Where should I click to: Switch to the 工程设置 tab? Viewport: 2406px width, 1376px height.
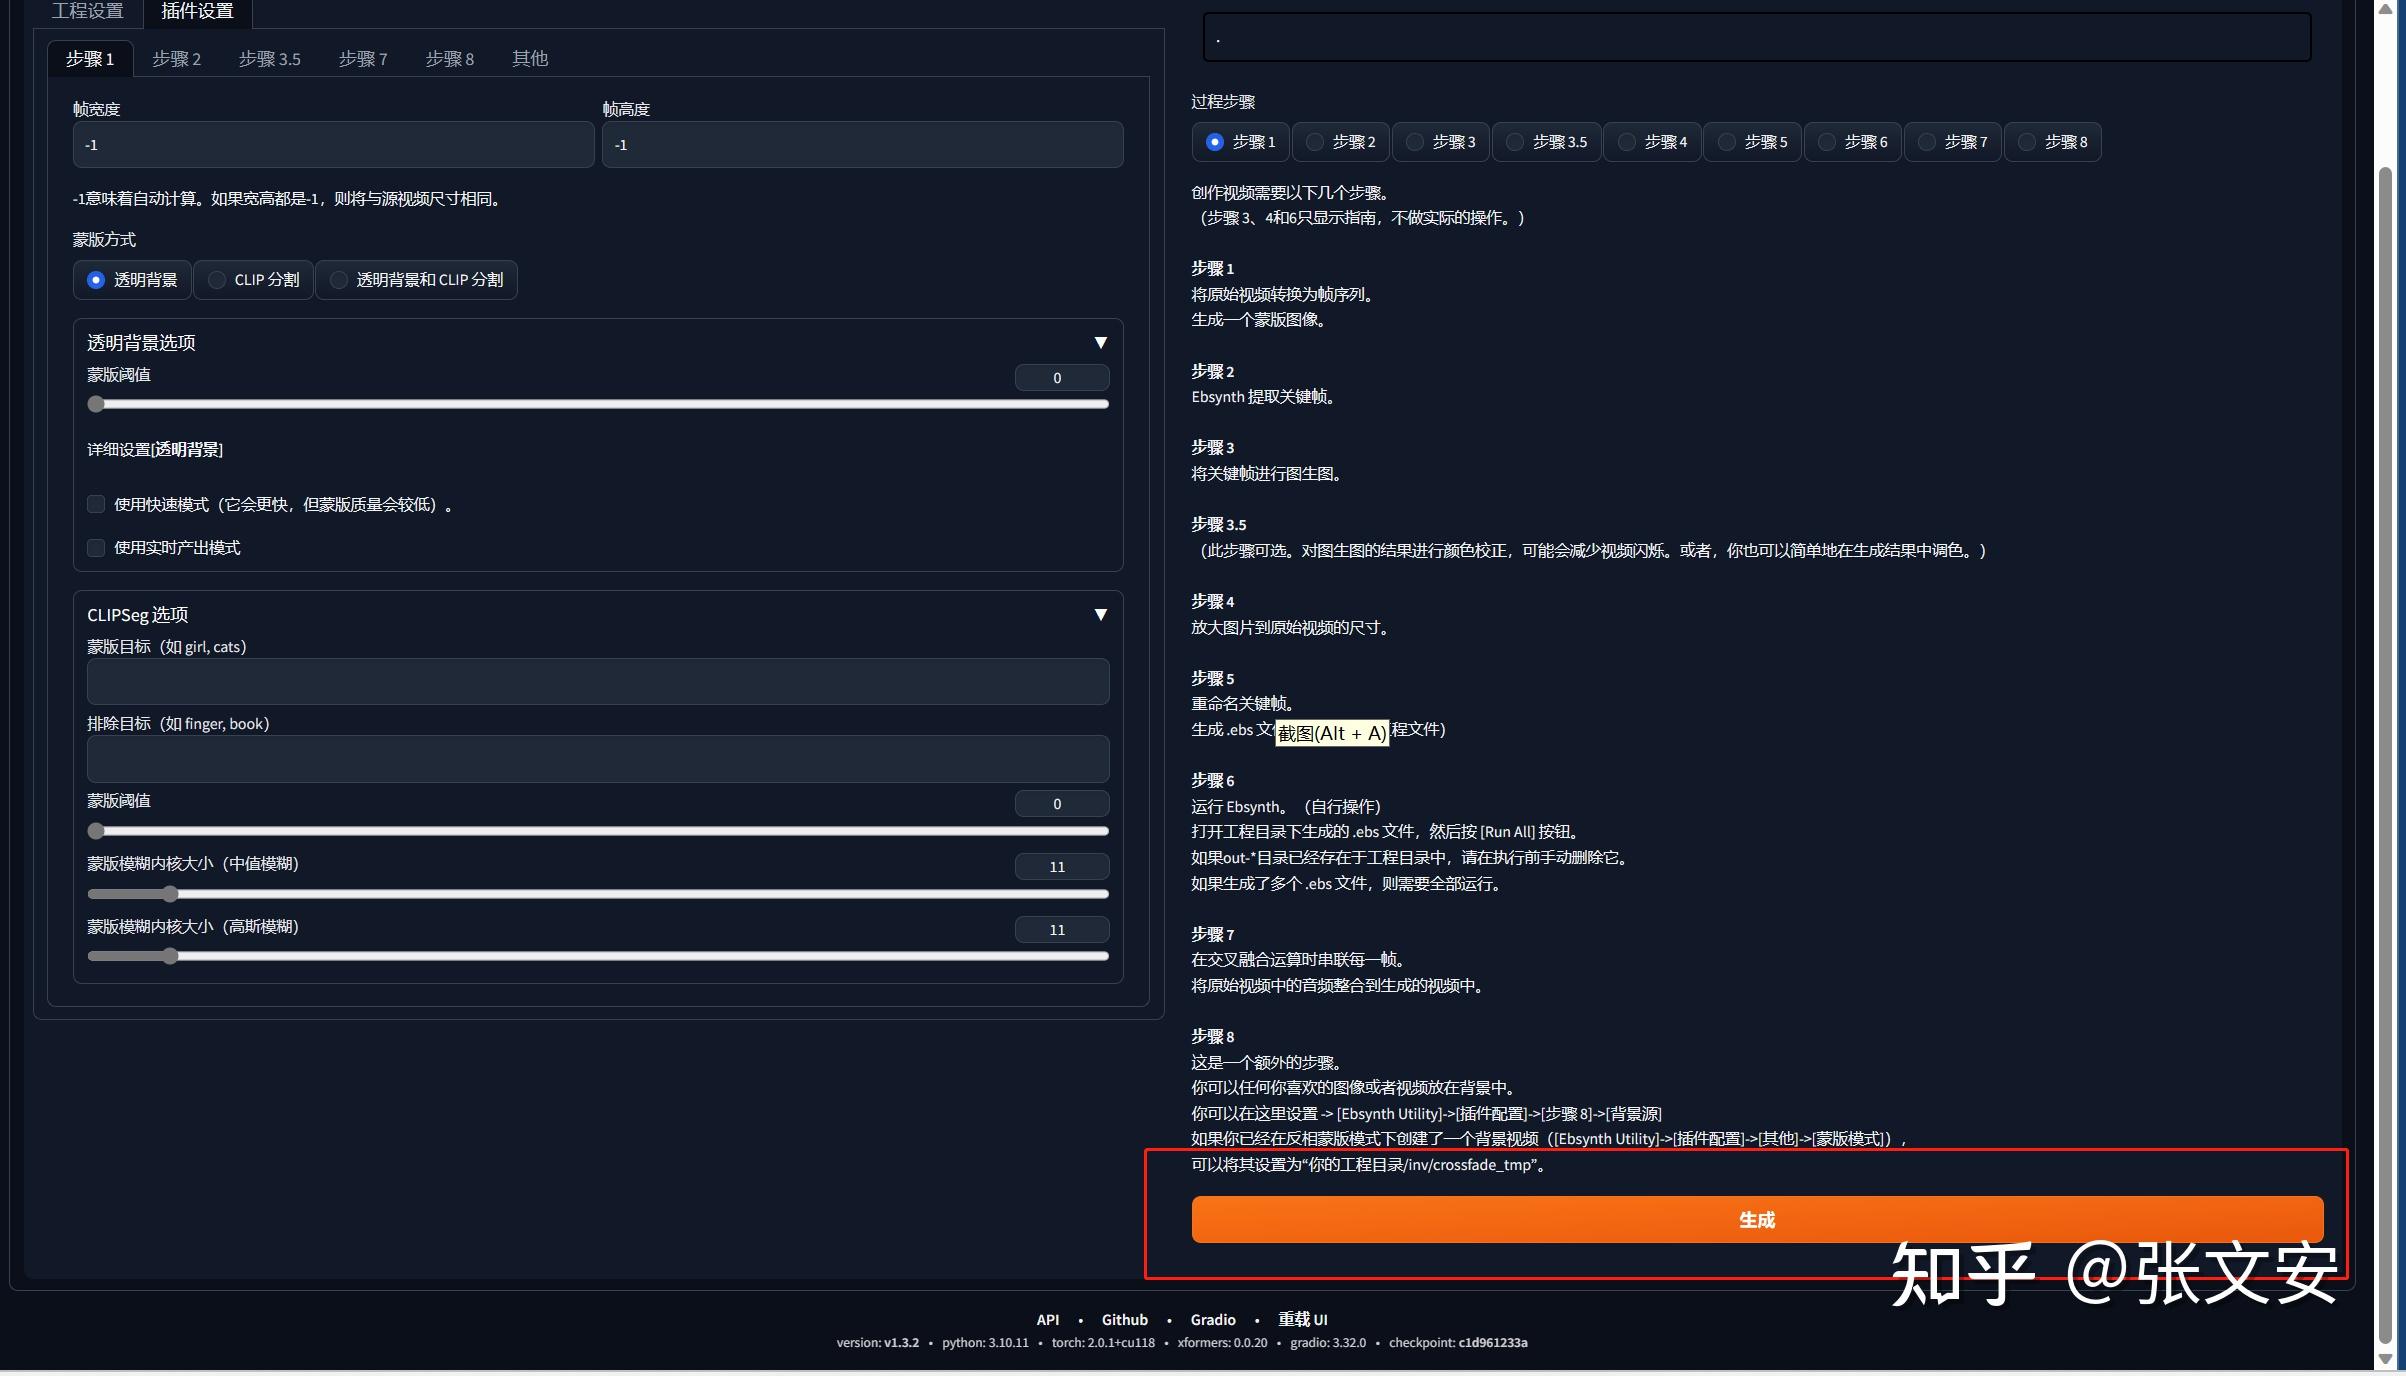coord(88,12)
